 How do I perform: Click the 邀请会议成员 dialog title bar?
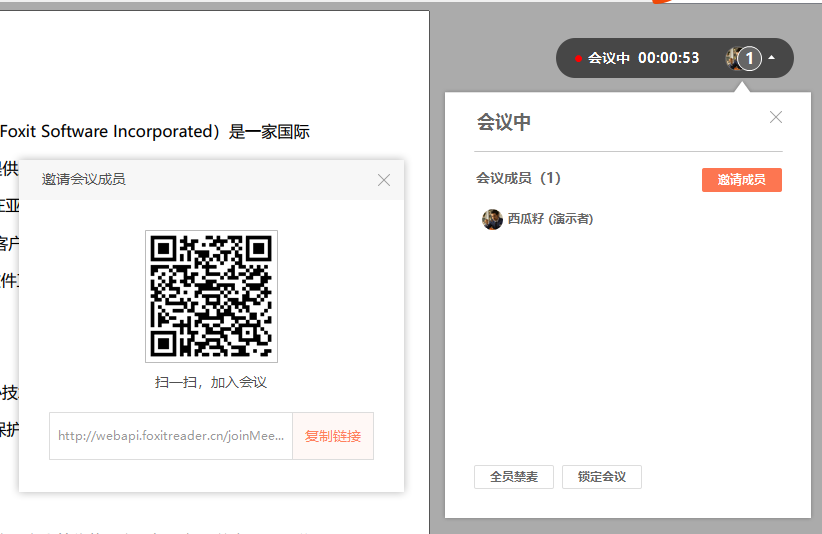[x=200, y=180]
